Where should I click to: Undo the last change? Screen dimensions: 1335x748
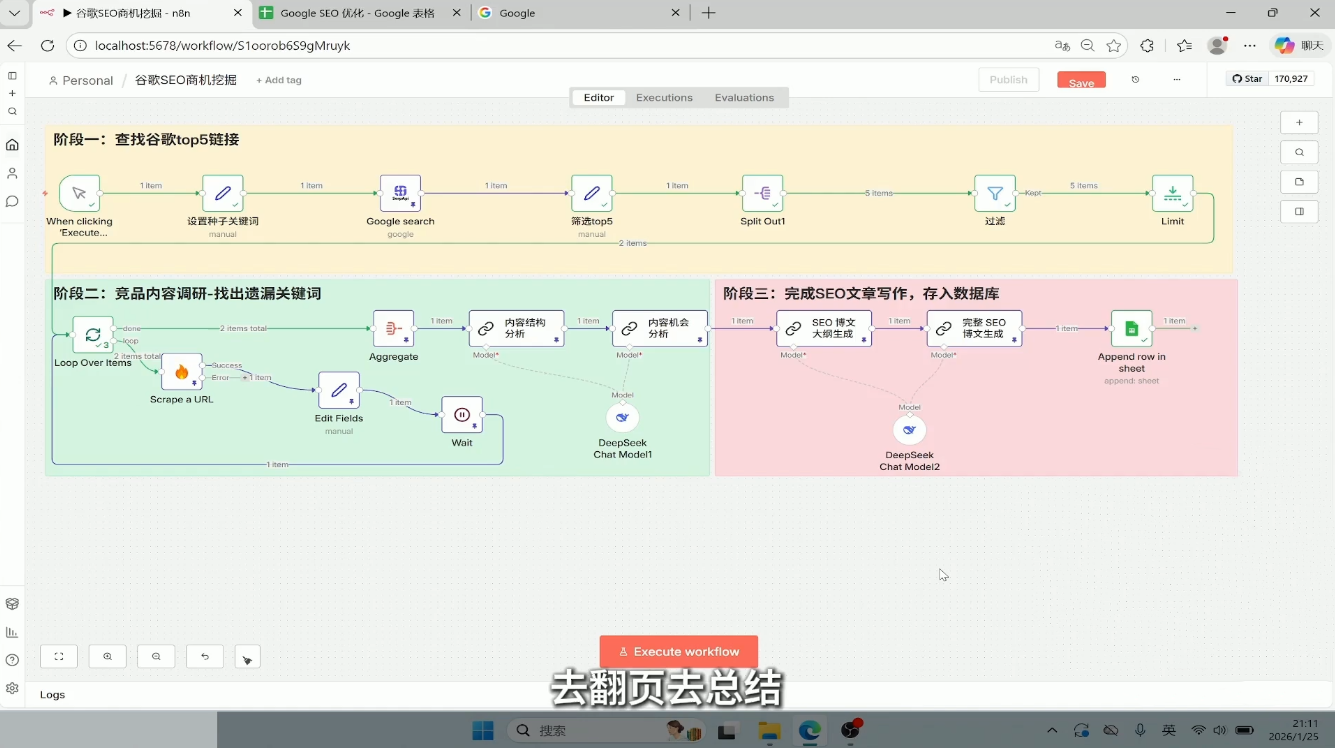click(204, 656)
